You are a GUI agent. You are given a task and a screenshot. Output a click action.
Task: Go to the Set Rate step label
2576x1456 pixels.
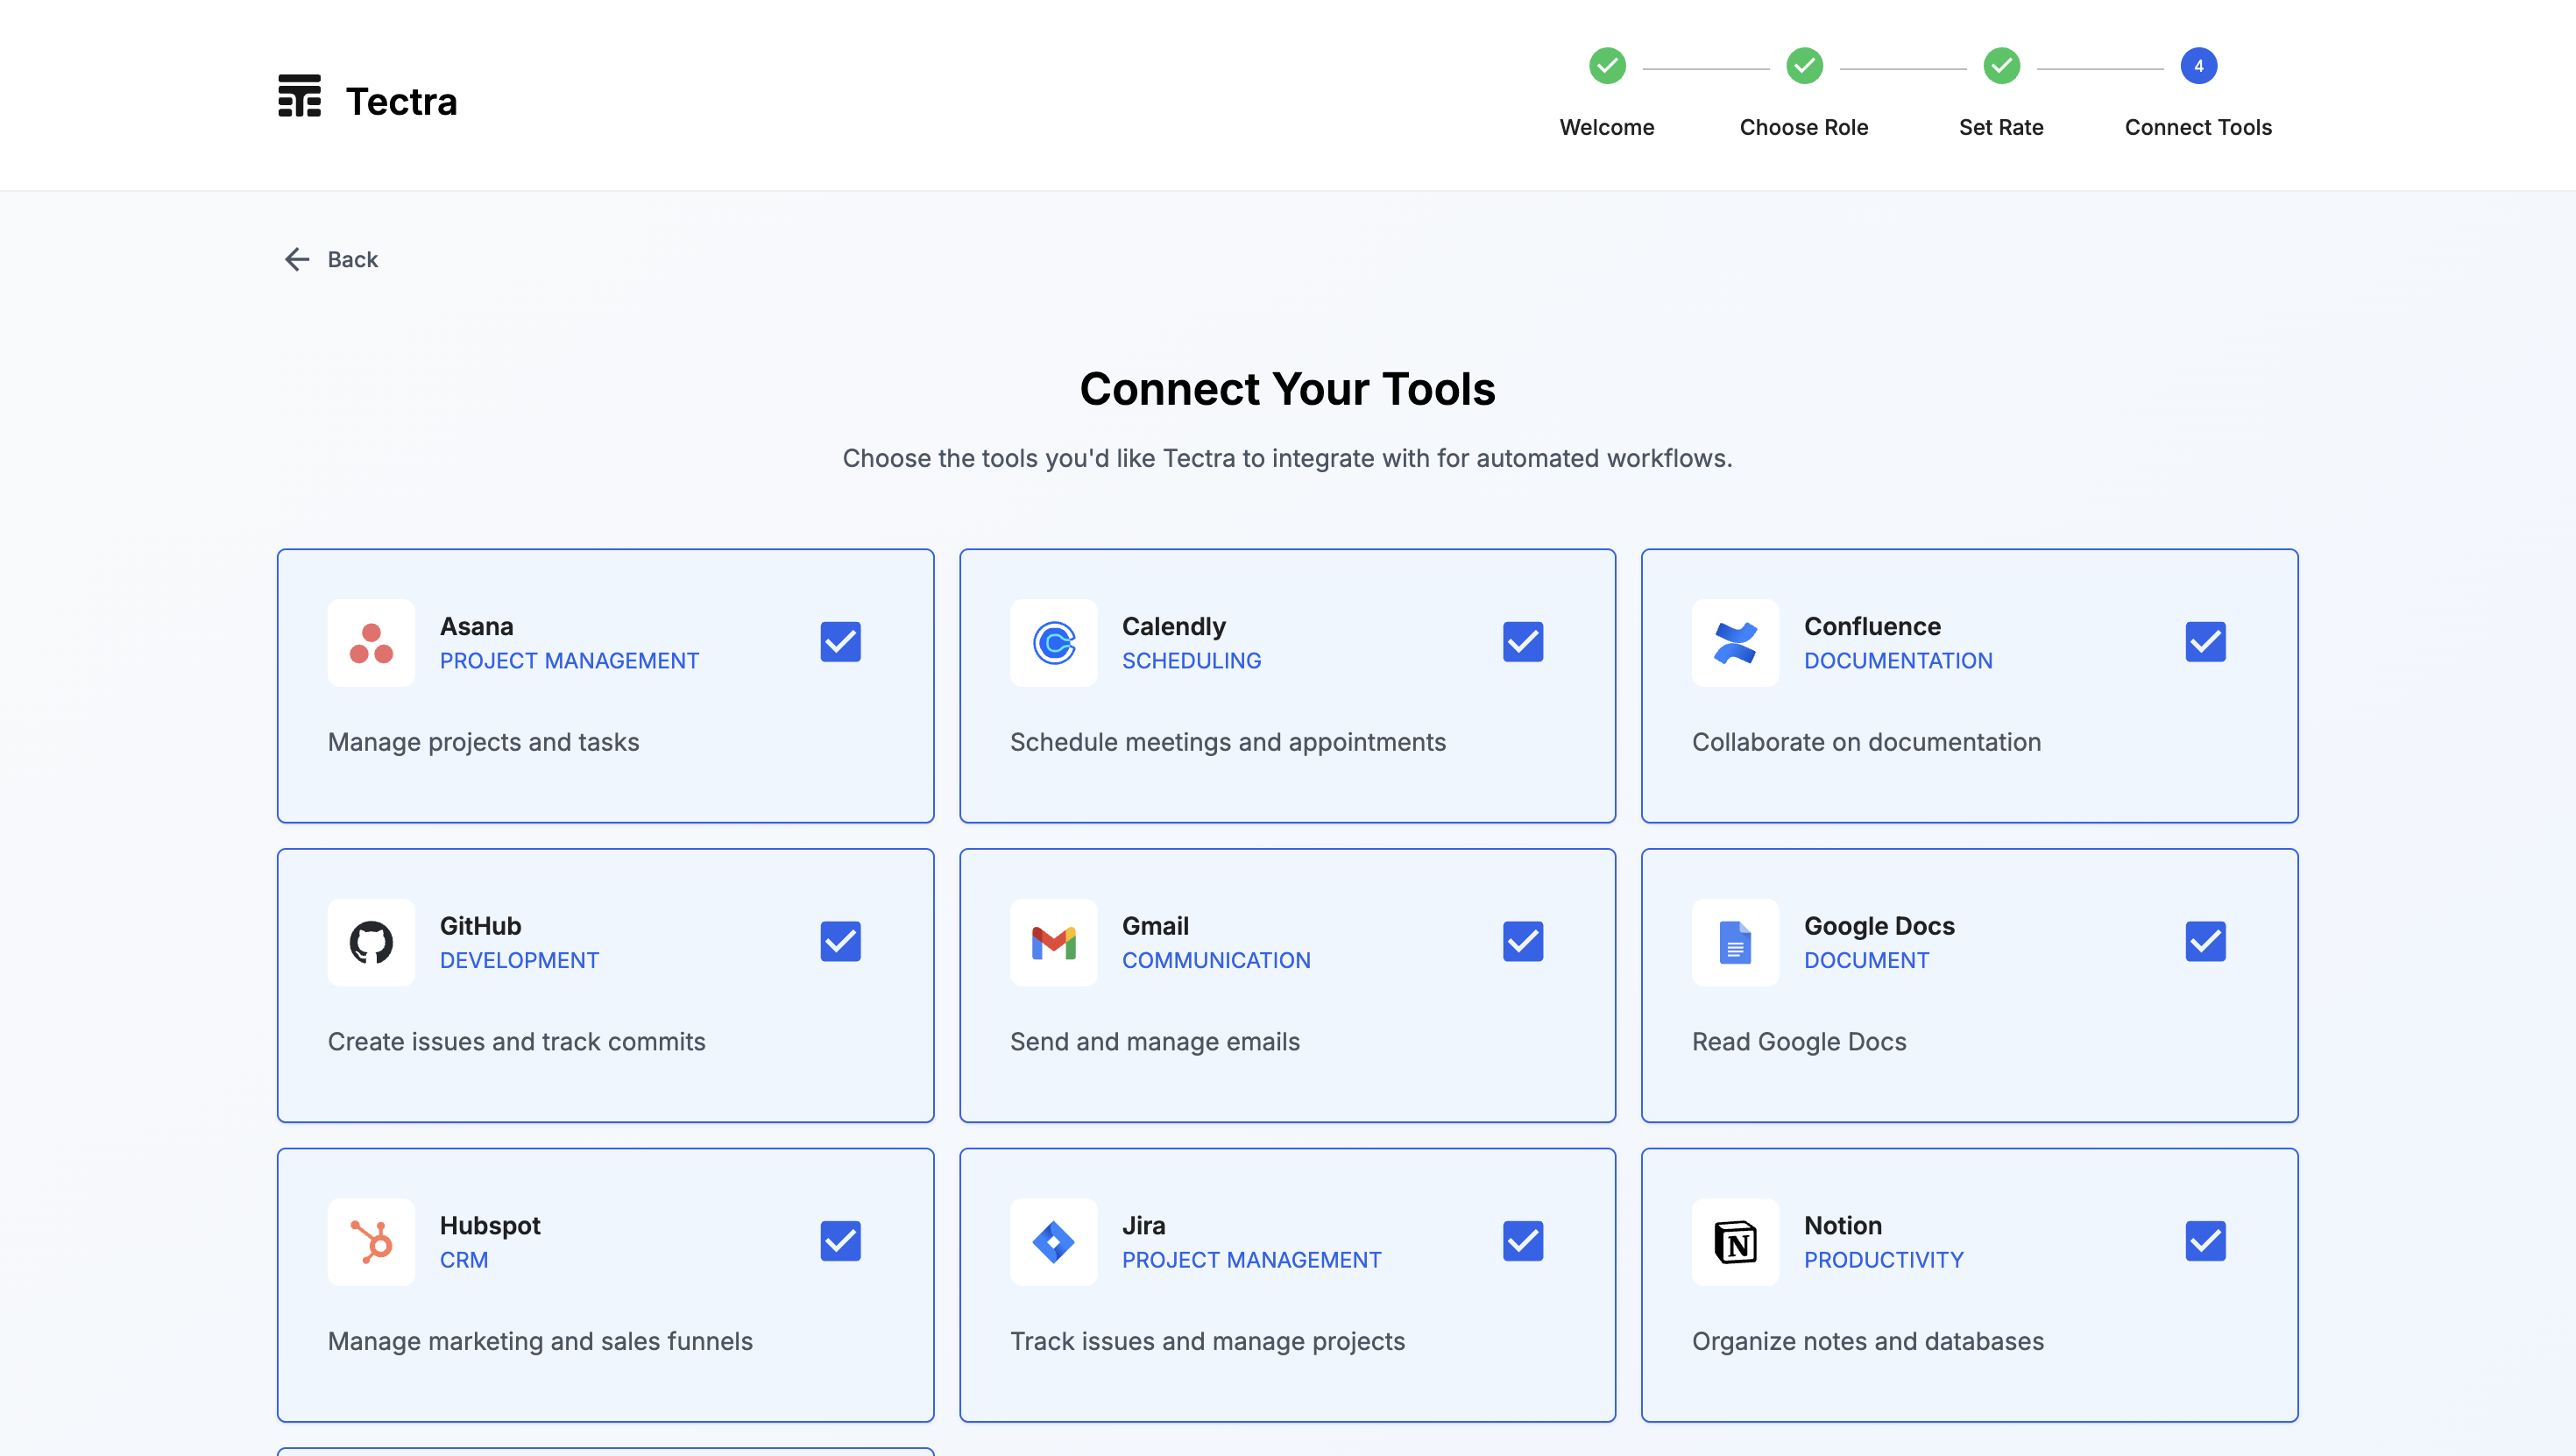tap(2001, 127)
